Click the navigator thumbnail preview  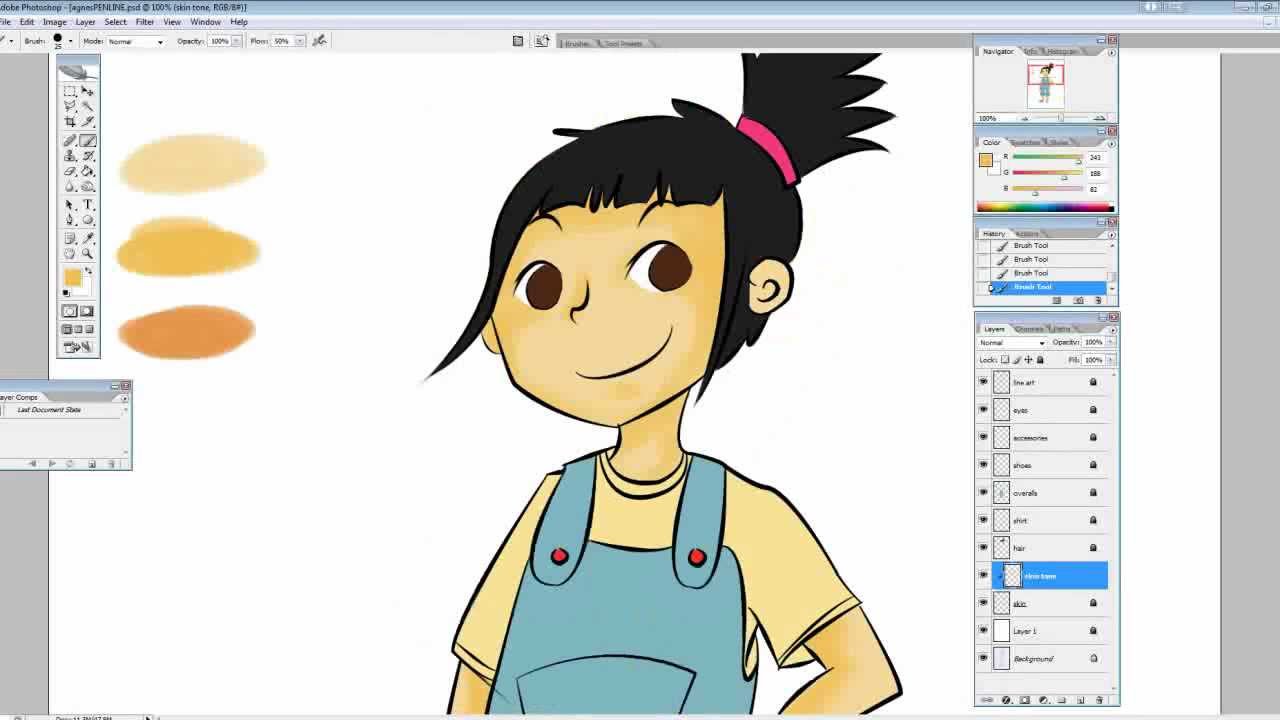[x=1045, y=84]
